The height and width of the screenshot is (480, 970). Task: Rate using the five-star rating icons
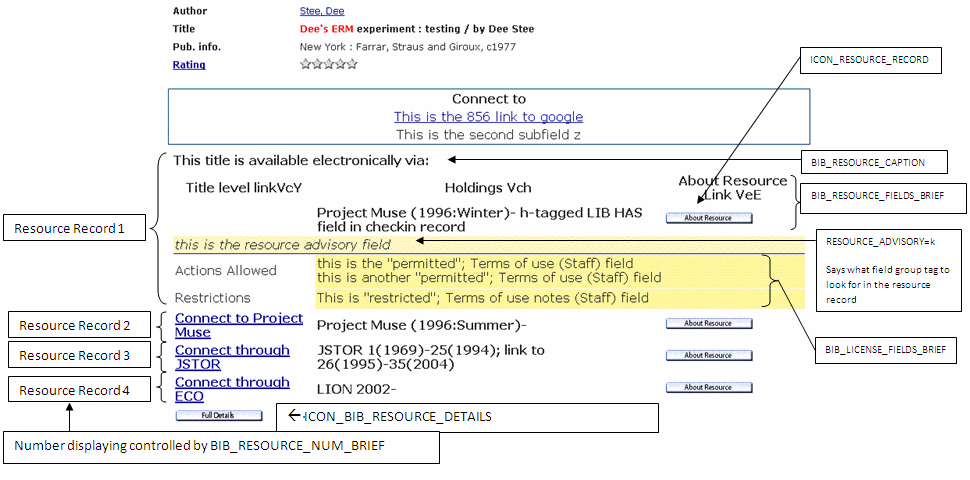[x=328, y=64]
